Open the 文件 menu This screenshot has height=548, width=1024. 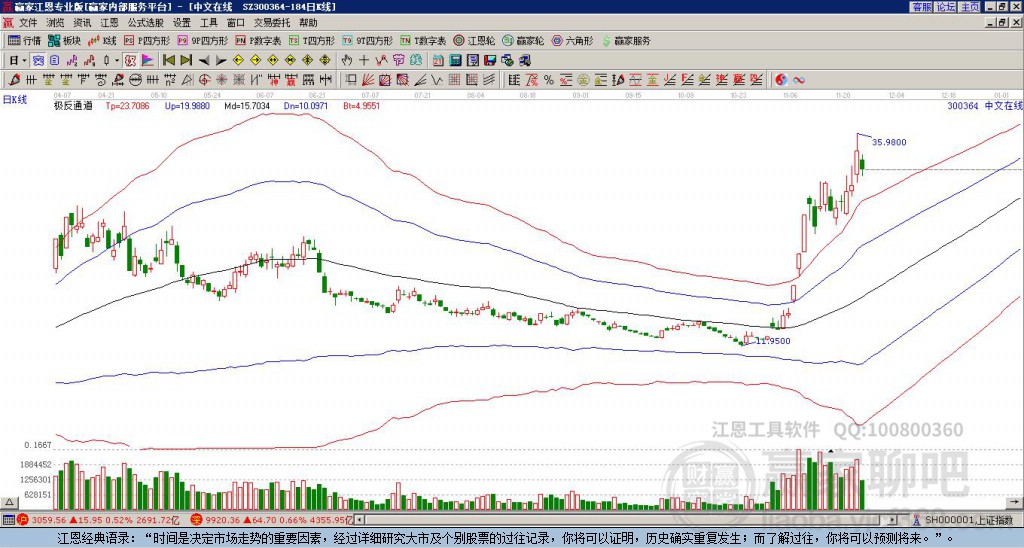pyautogui.click(x=28, y=23)
